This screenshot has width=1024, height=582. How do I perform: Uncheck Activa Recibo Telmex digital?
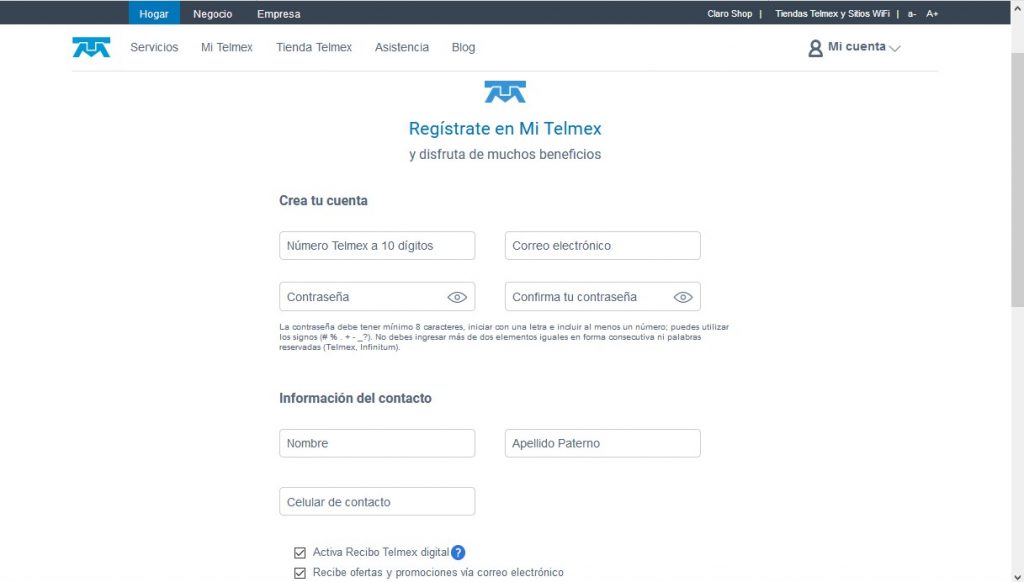tap(300, 553)
